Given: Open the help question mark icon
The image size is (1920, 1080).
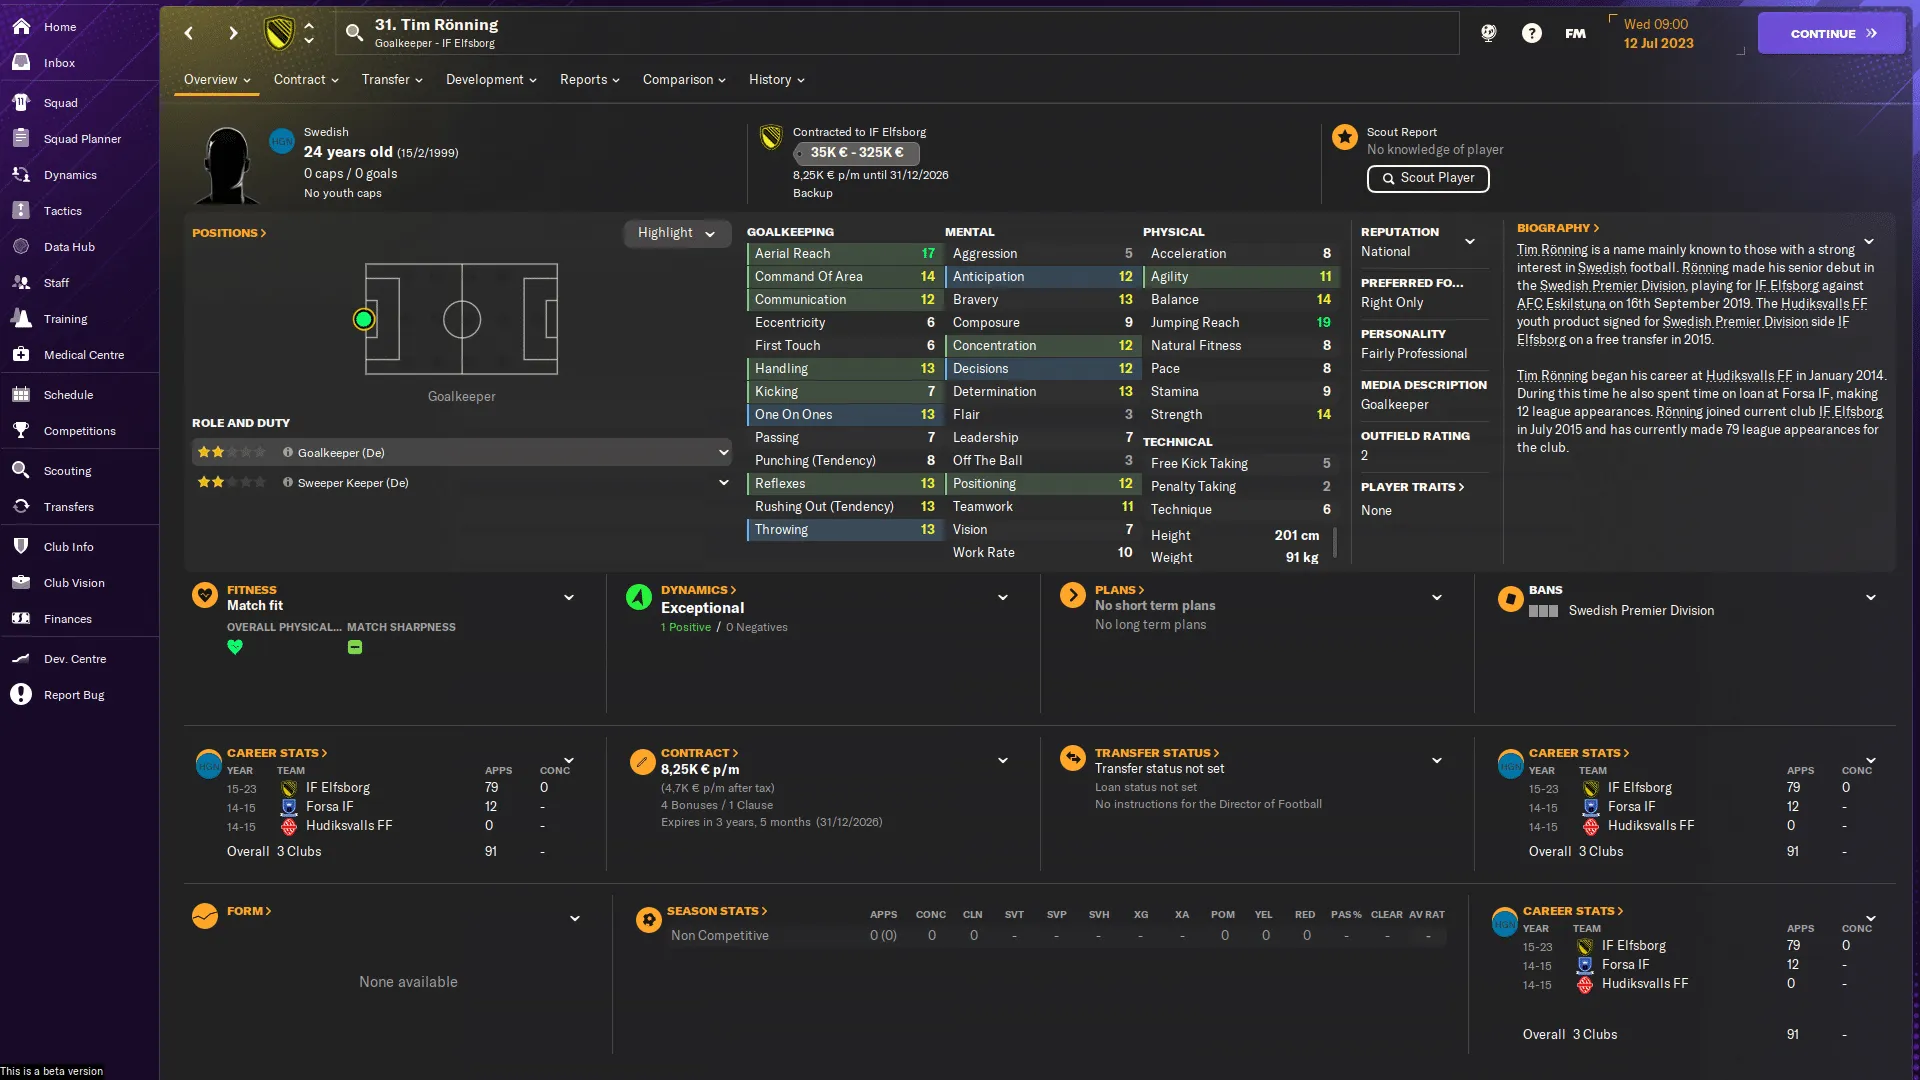Looking at the screenshot, I should (x=1532, y=33).
